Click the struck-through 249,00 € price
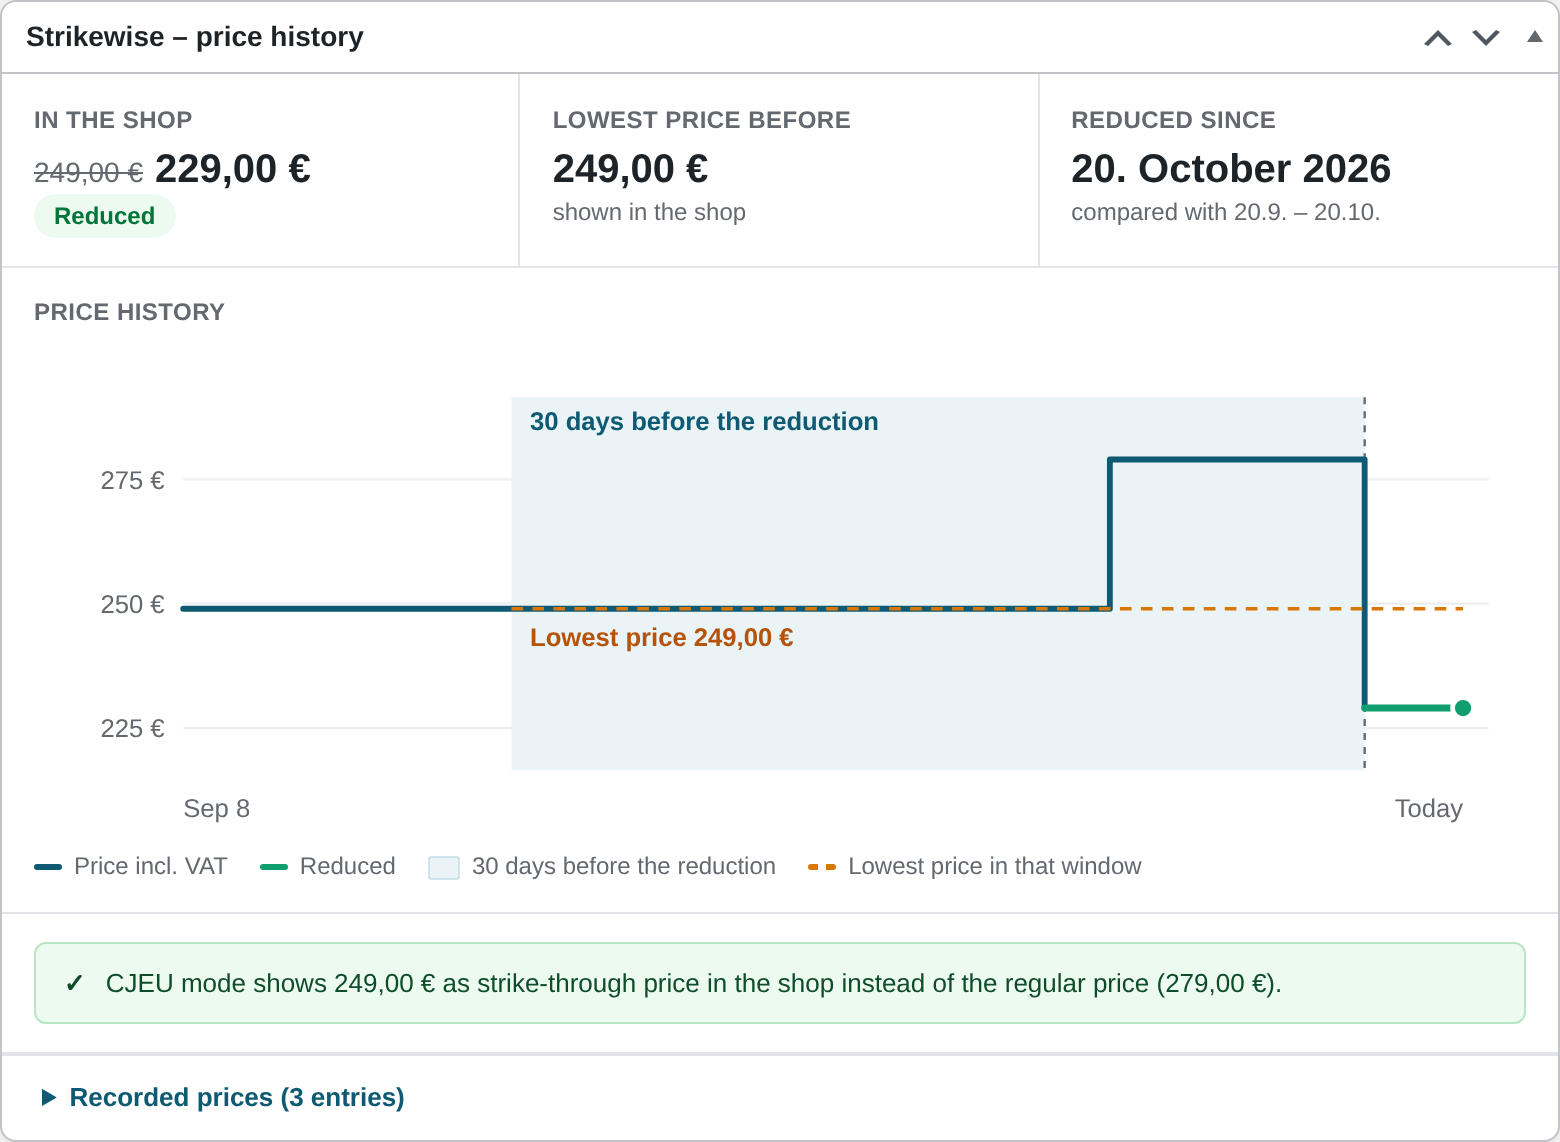 point(89,173)
